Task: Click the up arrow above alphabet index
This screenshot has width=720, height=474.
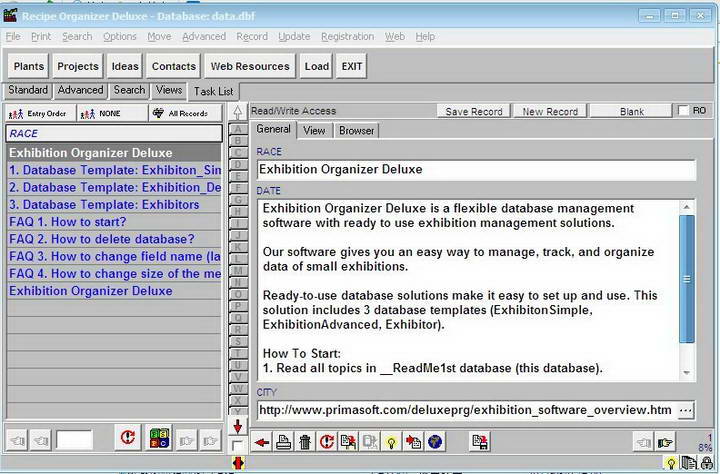Action: pos(237,112)
